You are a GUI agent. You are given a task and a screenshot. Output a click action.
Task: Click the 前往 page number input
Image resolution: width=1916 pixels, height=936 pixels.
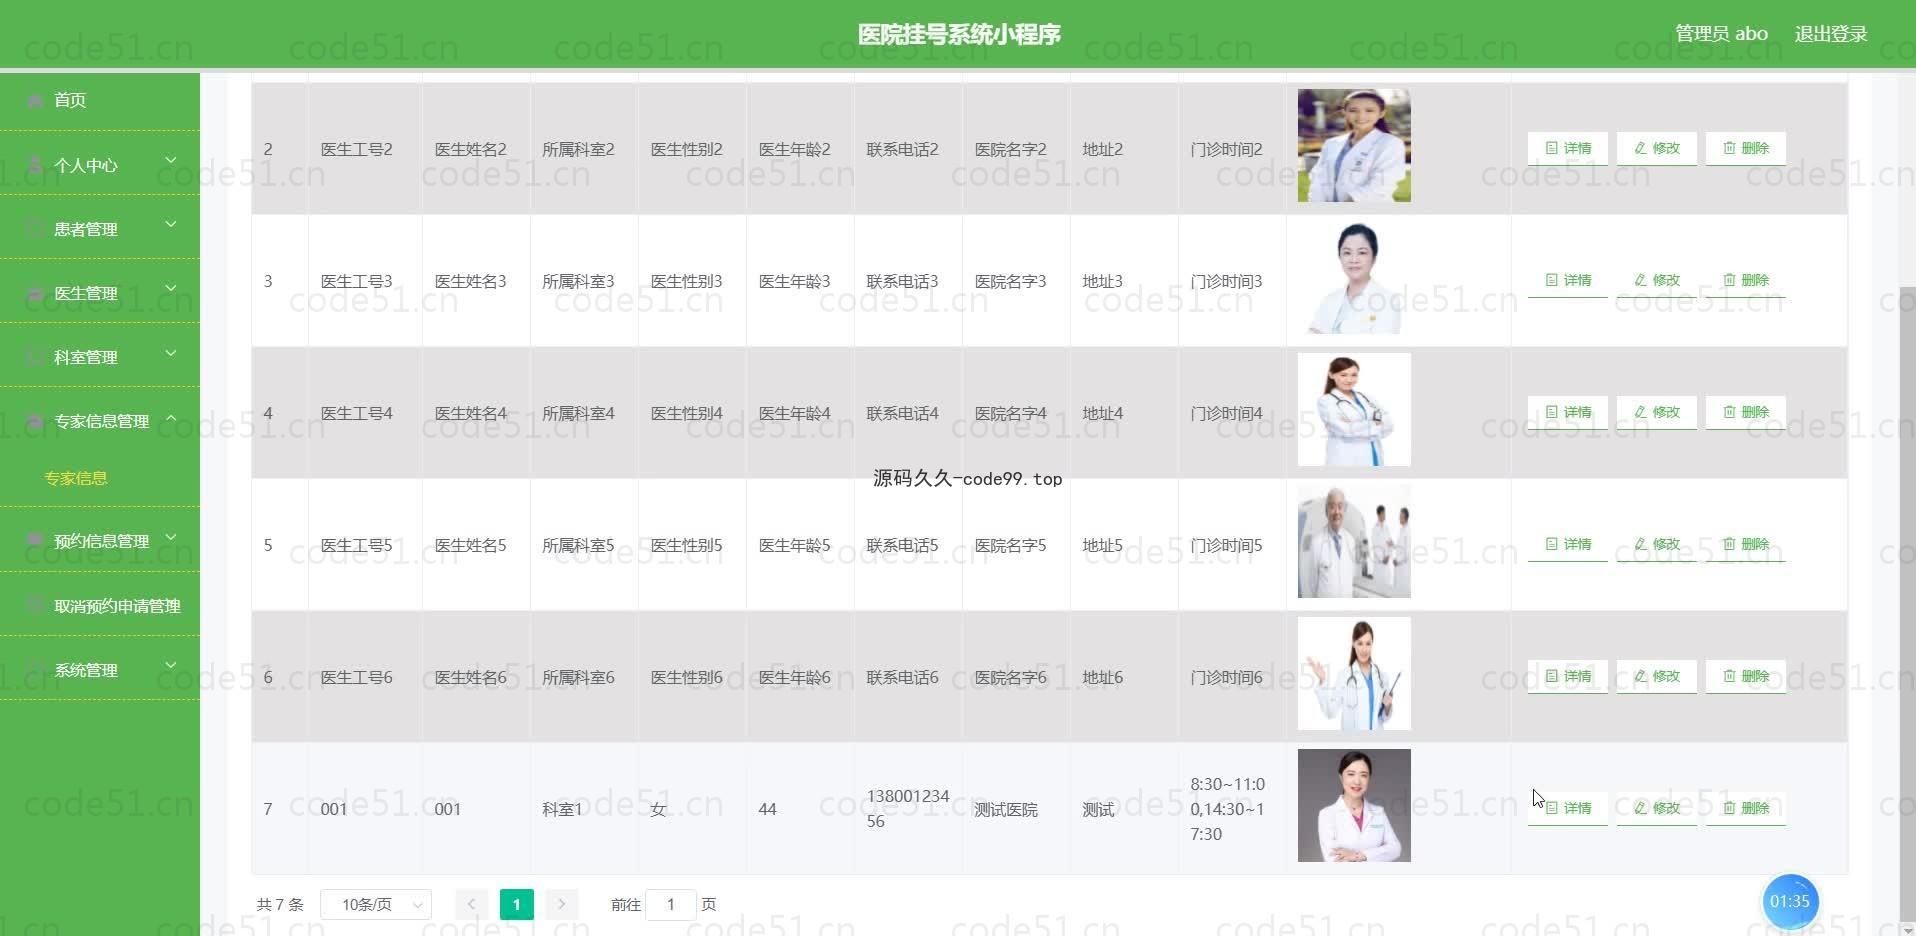click(670, 904)
